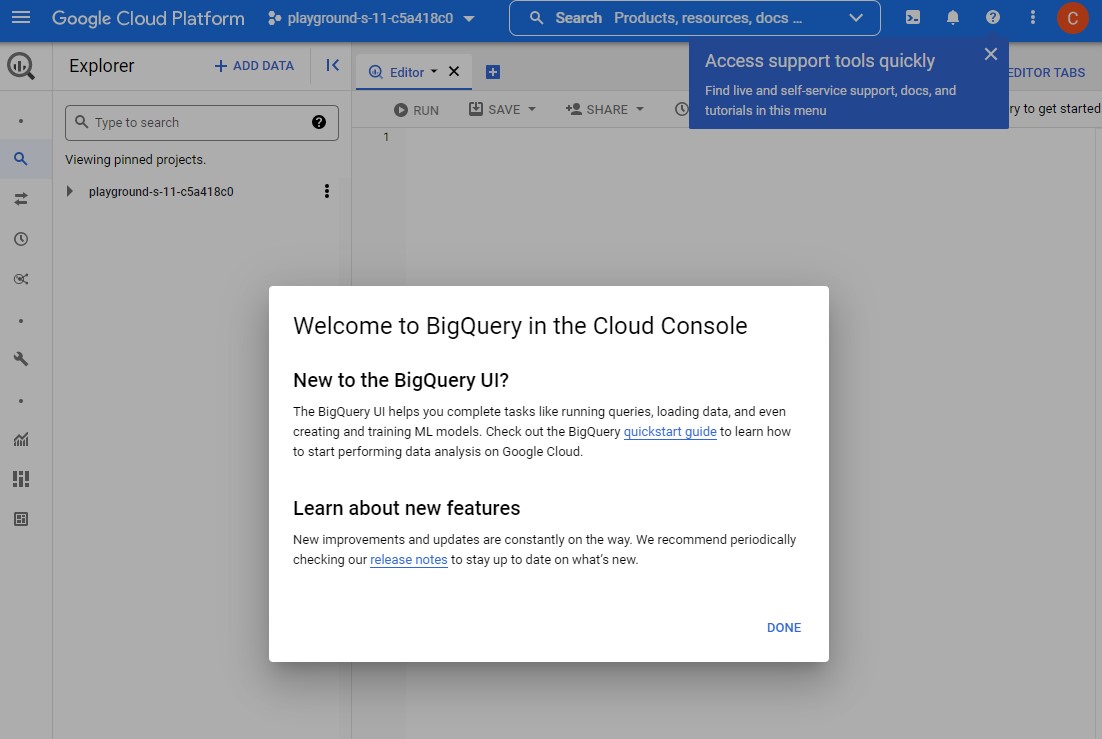Click ADD DATA in Explorer
The width and height of the screenshot is (1102, 739).
click(x=254, y=65)
